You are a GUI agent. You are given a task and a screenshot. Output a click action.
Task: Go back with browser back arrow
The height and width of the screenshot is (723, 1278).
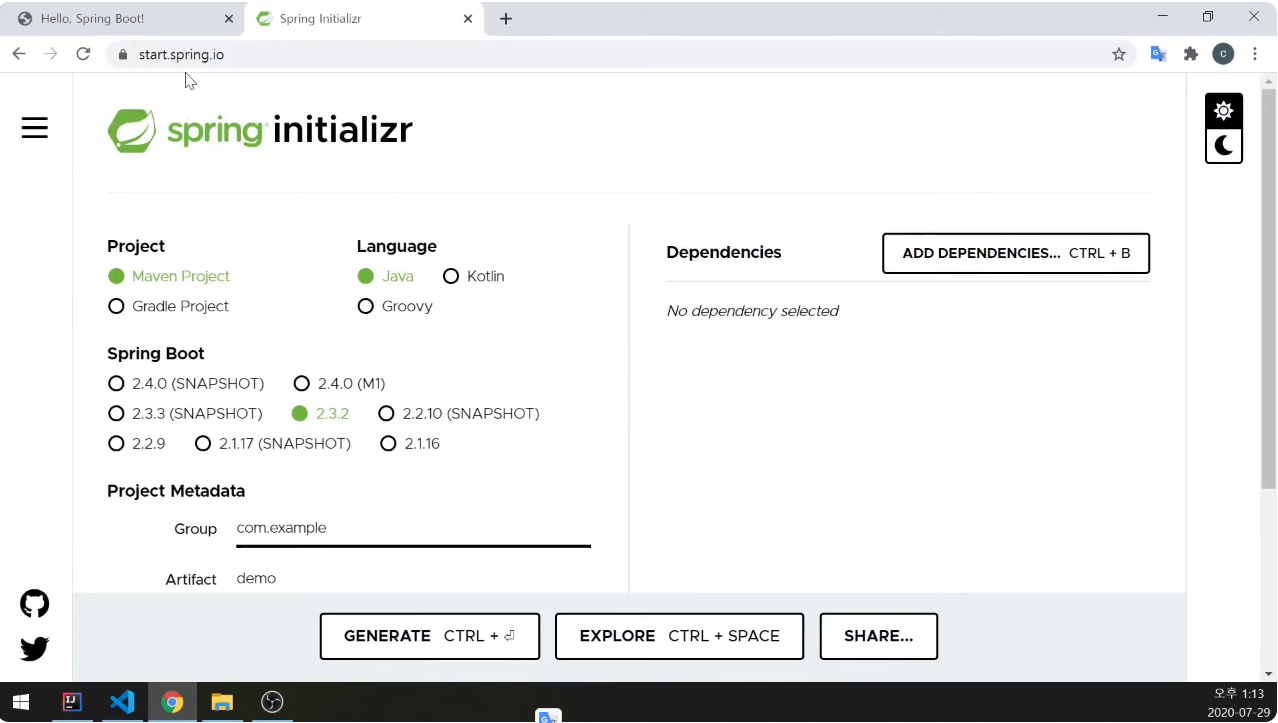tap(19, 54)
